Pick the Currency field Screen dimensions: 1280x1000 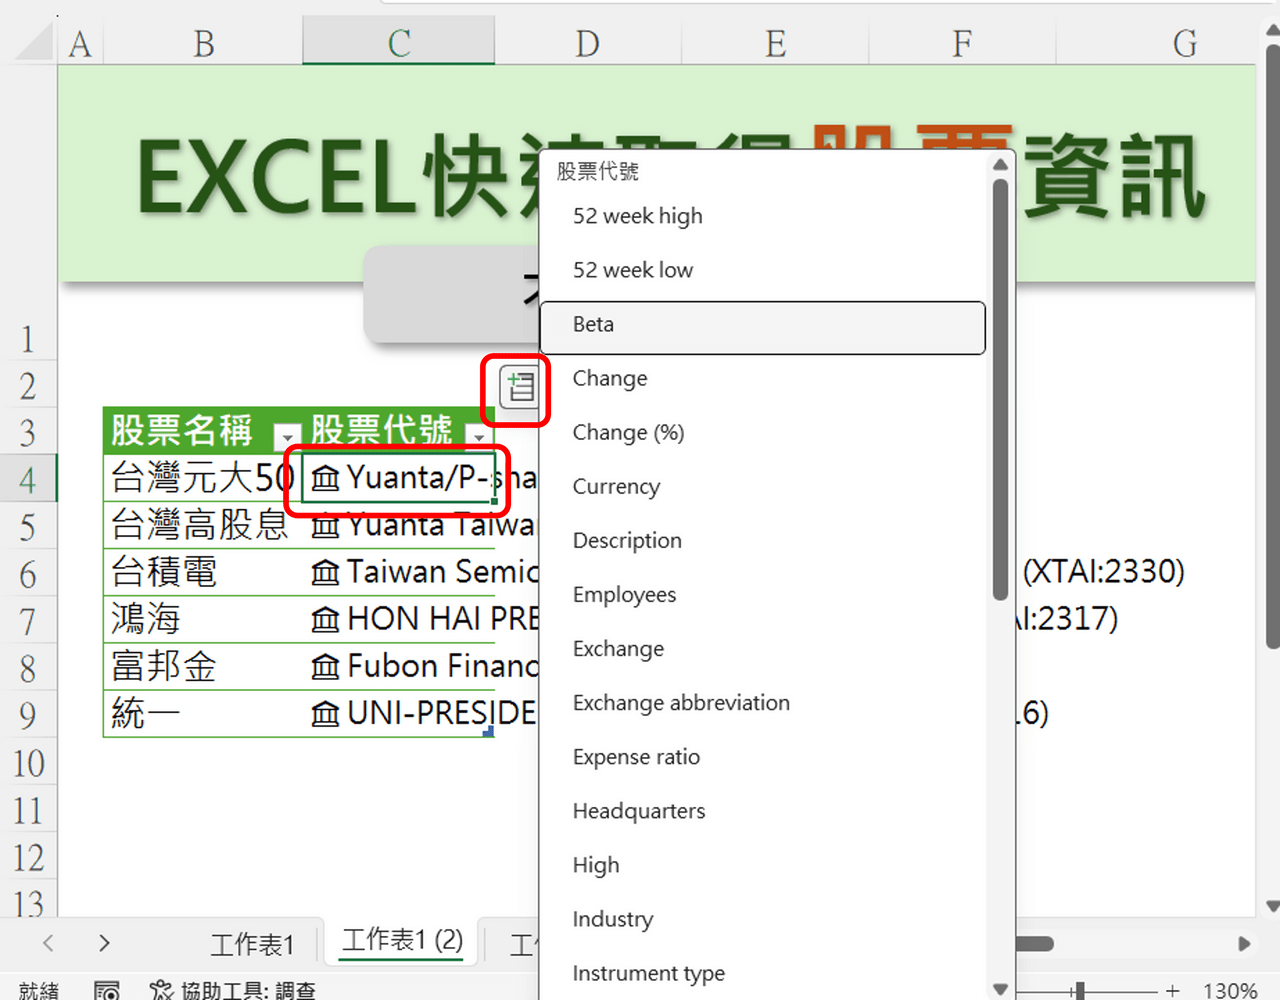point(763,486)
